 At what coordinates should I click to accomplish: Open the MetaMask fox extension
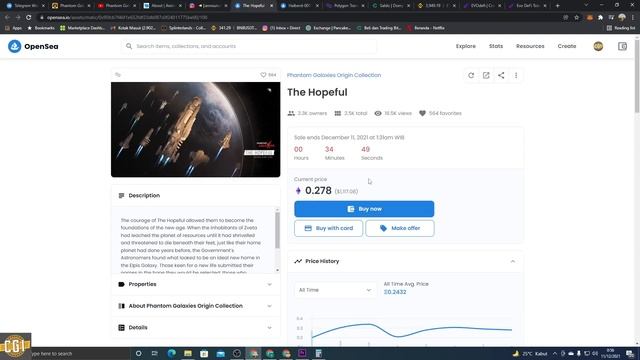point(589,18)
